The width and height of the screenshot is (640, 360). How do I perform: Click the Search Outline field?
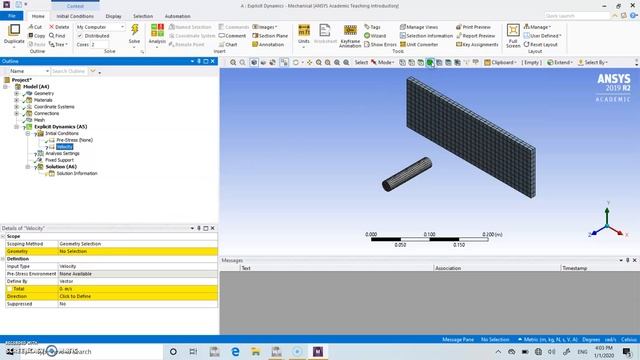[69, 71]
